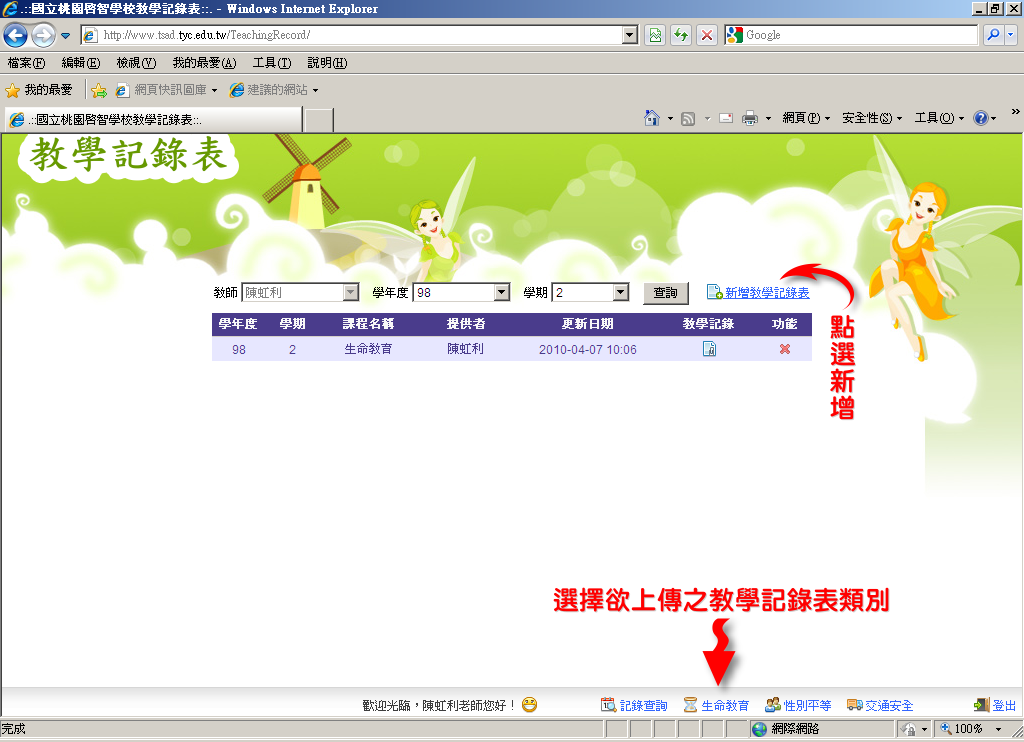Screen dimensions: 1024x742
Task: Click the 查詢 button
Action: 665,293
